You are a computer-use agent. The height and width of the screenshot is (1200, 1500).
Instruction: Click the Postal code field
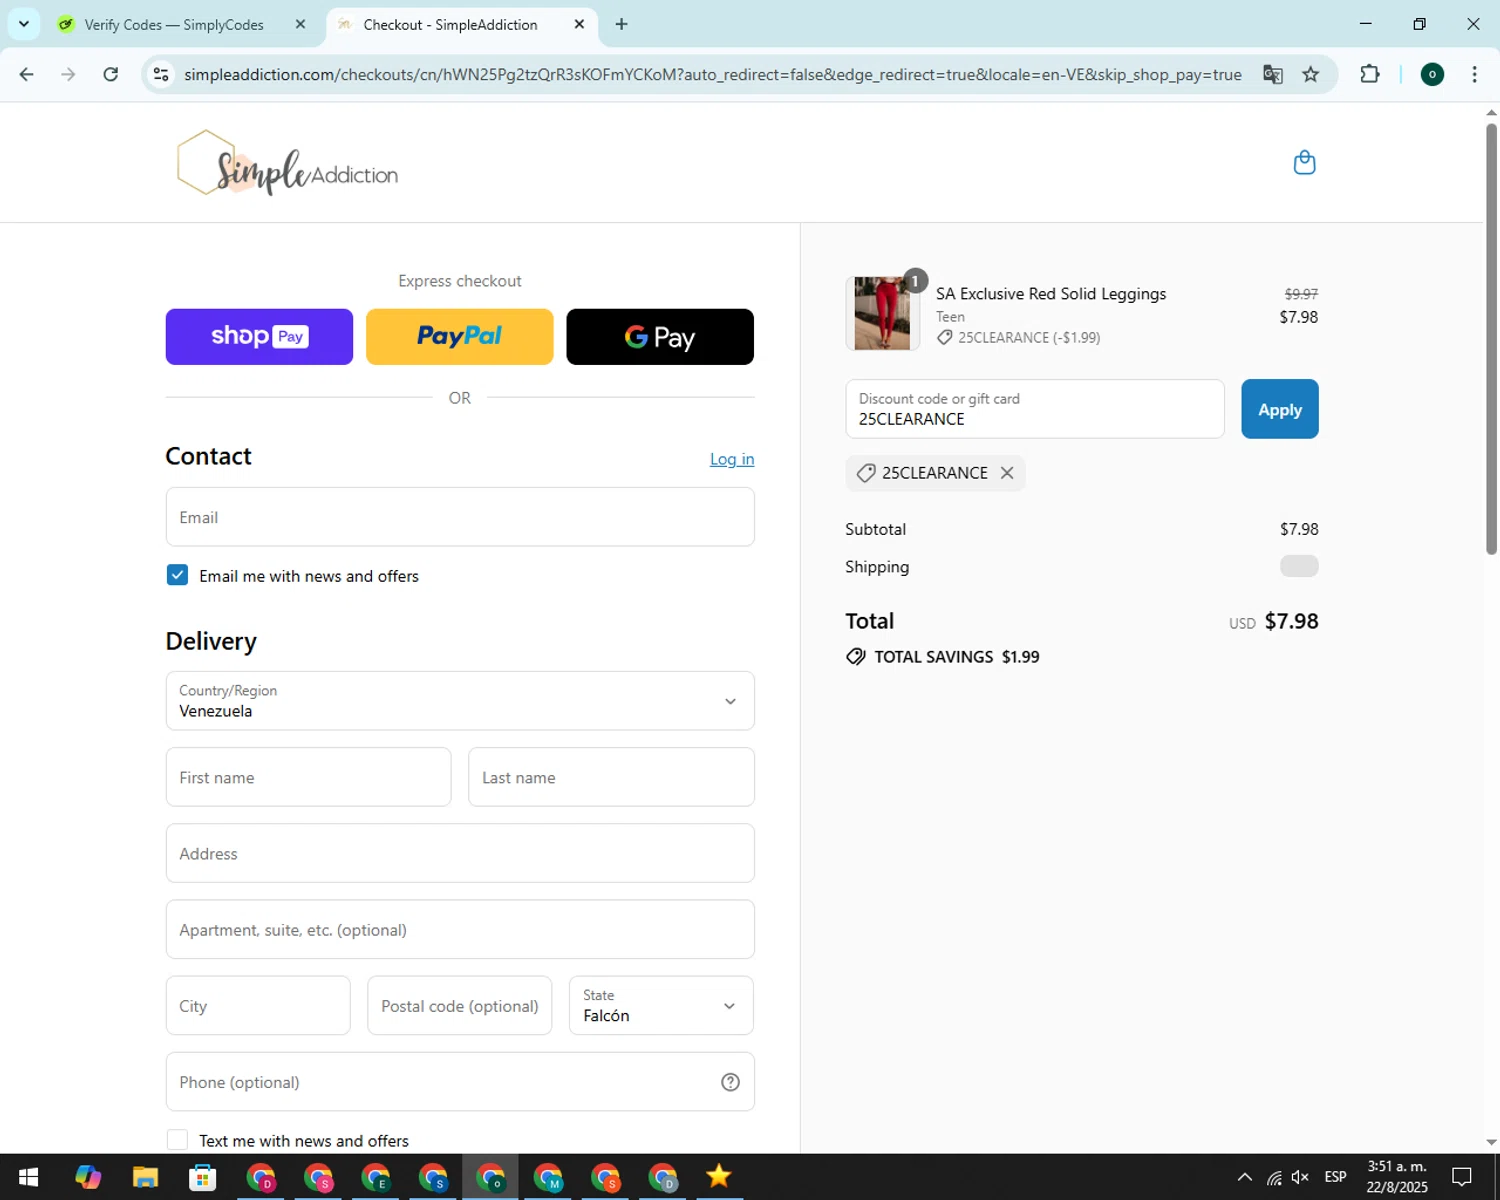click(x=459, y=1005)
